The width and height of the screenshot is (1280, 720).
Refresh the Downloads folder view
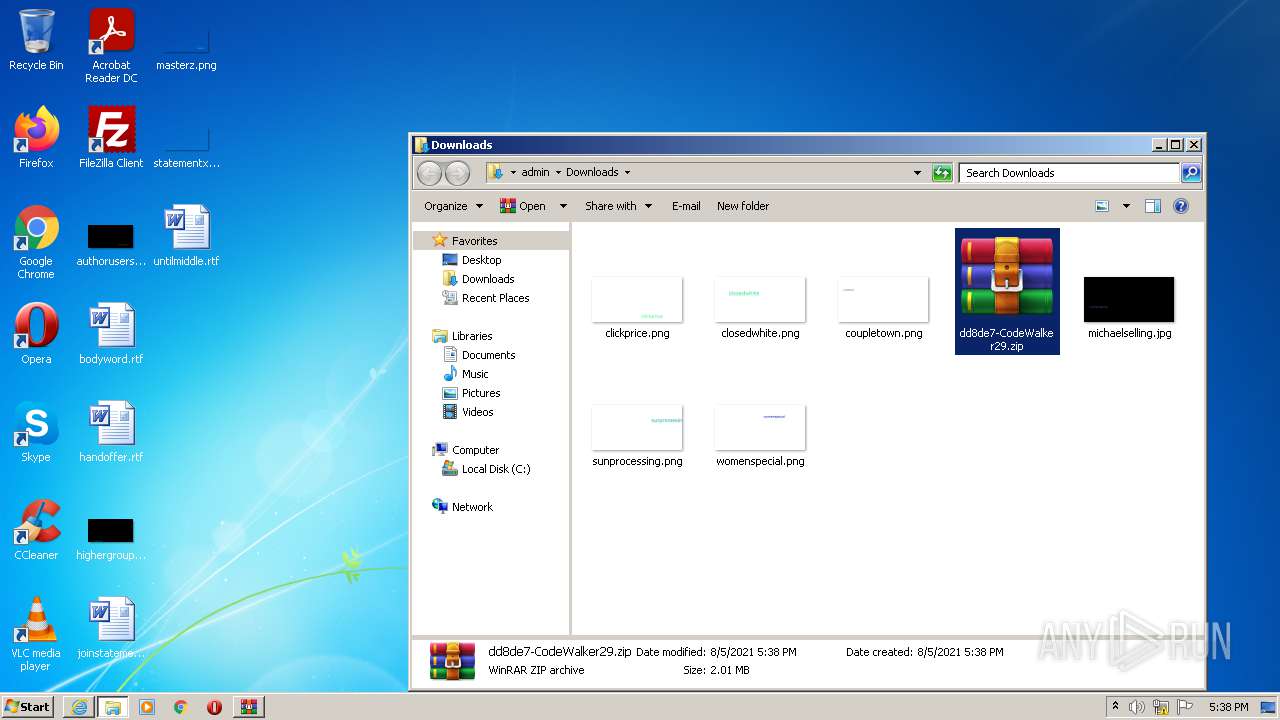point(942,173)
